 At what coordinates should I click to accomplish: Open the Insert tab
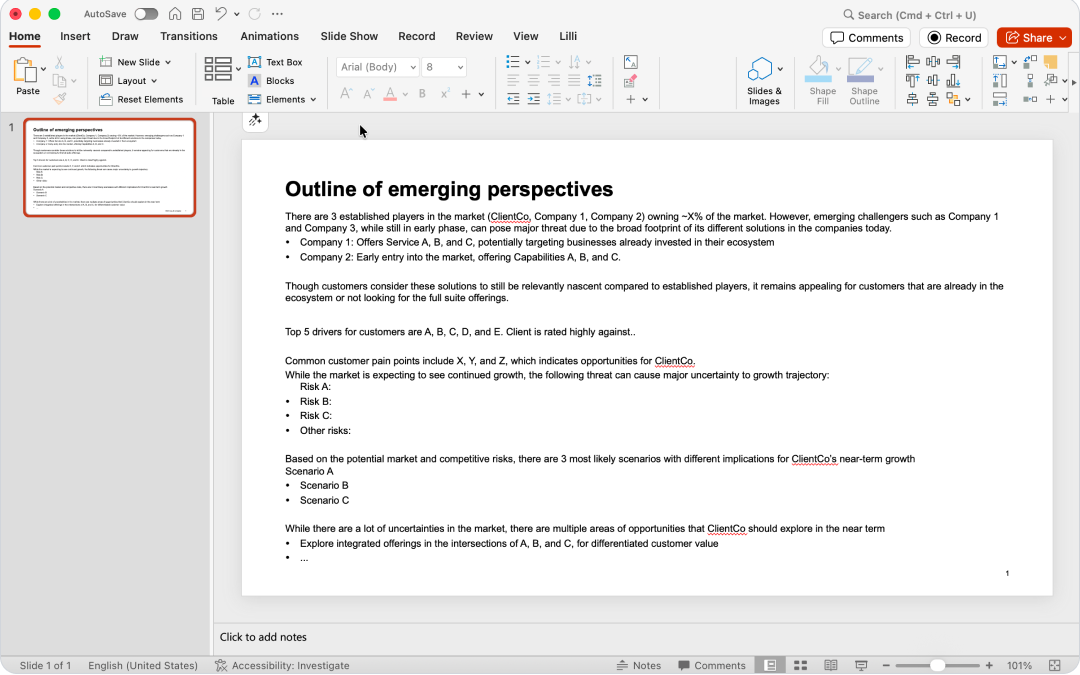(x=75, y=36)
